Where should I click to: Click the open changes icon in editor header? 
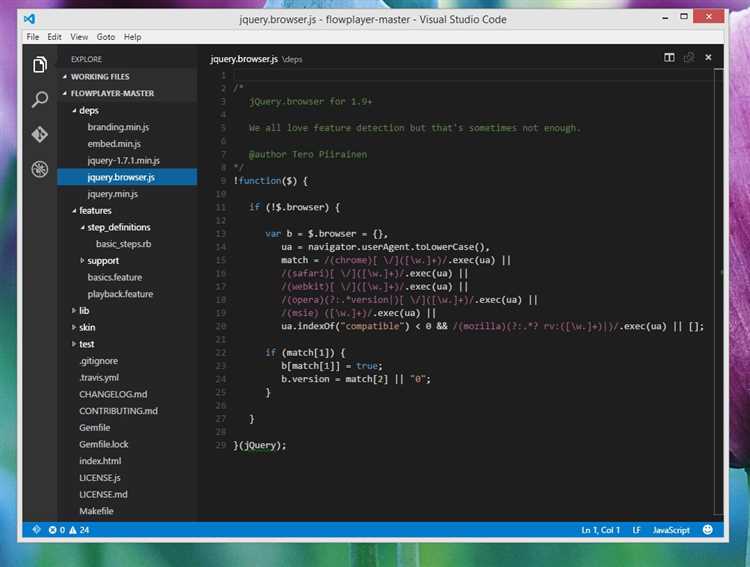point(689,57)
